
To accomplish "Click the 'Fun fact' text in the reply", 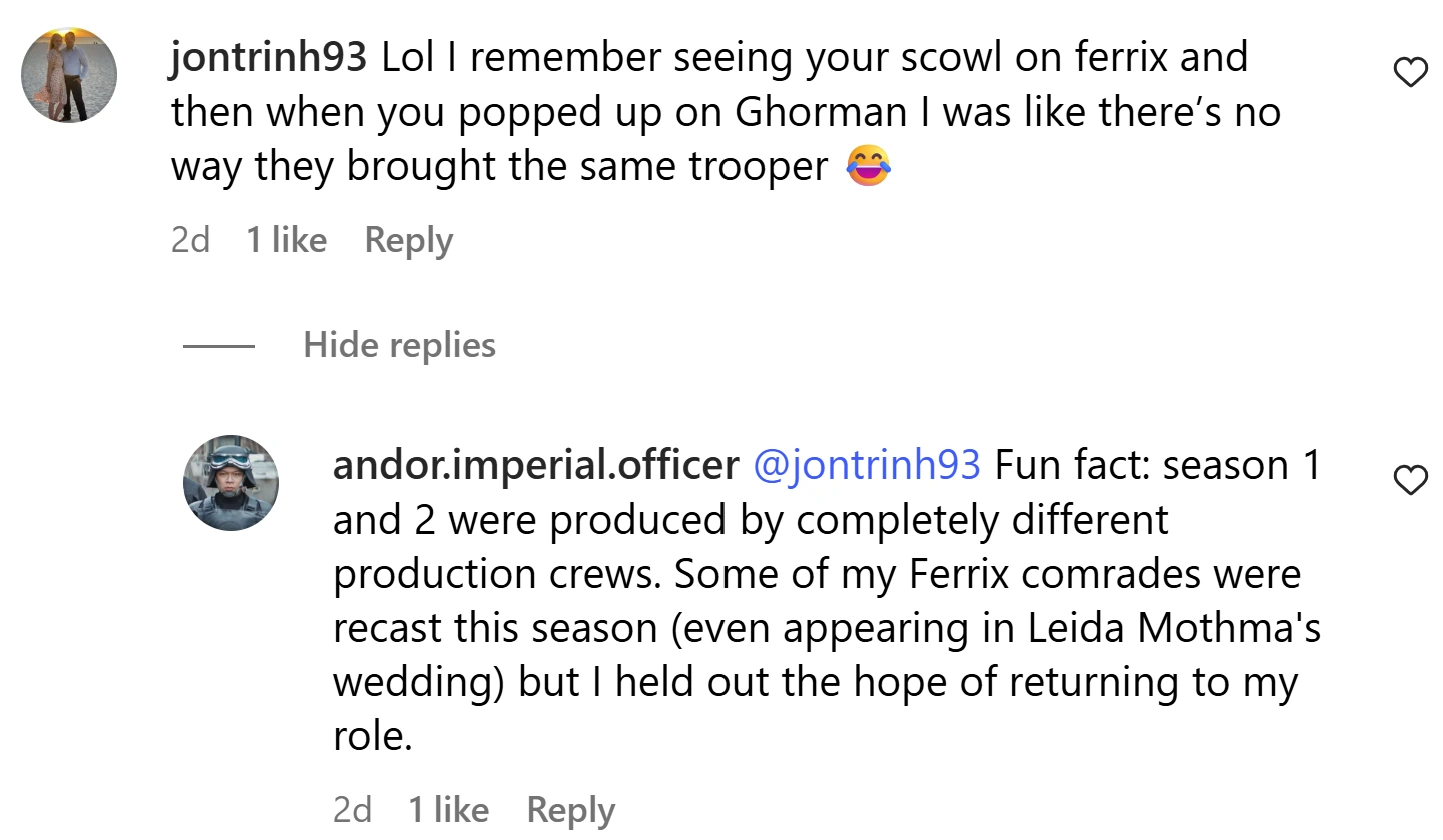I will pos(1070,465).
